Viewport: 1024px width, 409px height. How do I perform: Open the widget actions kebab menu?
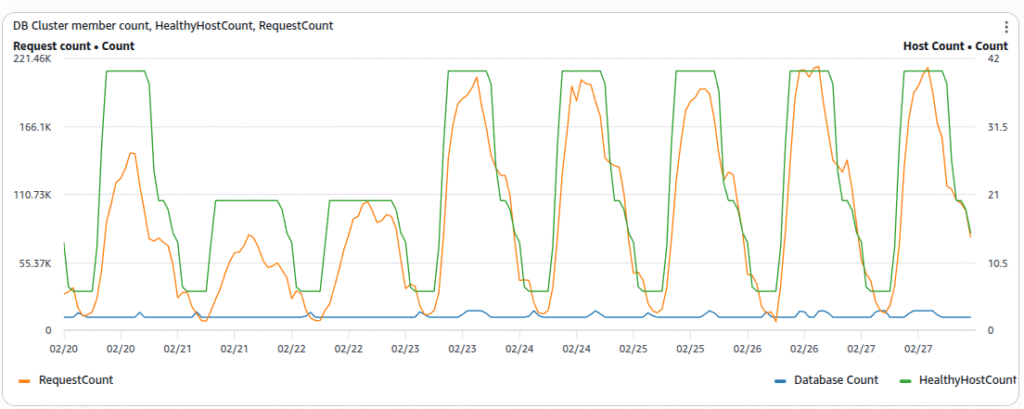1006,27
